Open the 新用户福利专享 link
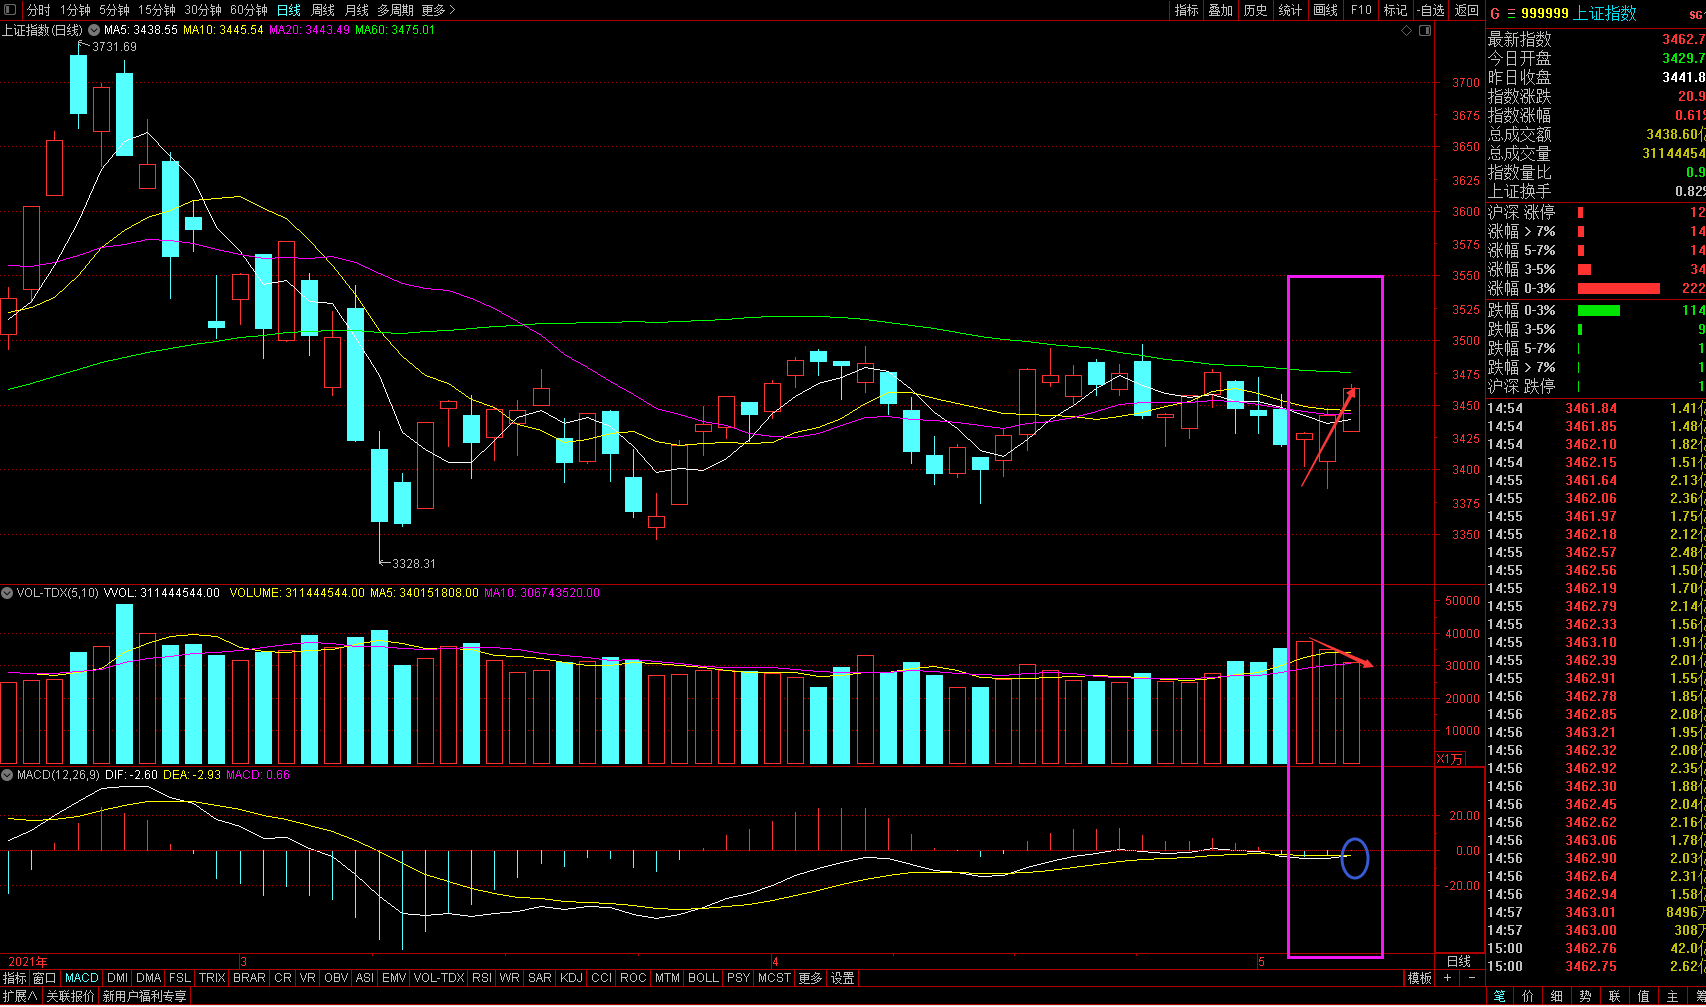The width and height of the screenshot is (1706, 1007). (x=144, y=996)
